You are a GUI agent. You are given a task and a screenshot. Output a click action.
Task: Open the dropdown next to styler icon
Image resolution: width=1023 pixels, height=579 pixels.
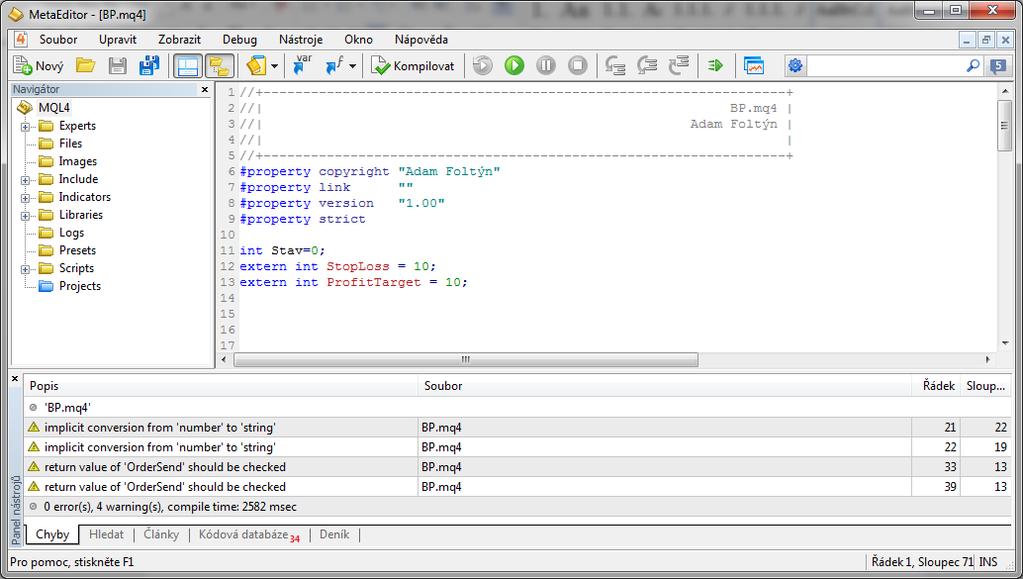(x=275, y=66)
